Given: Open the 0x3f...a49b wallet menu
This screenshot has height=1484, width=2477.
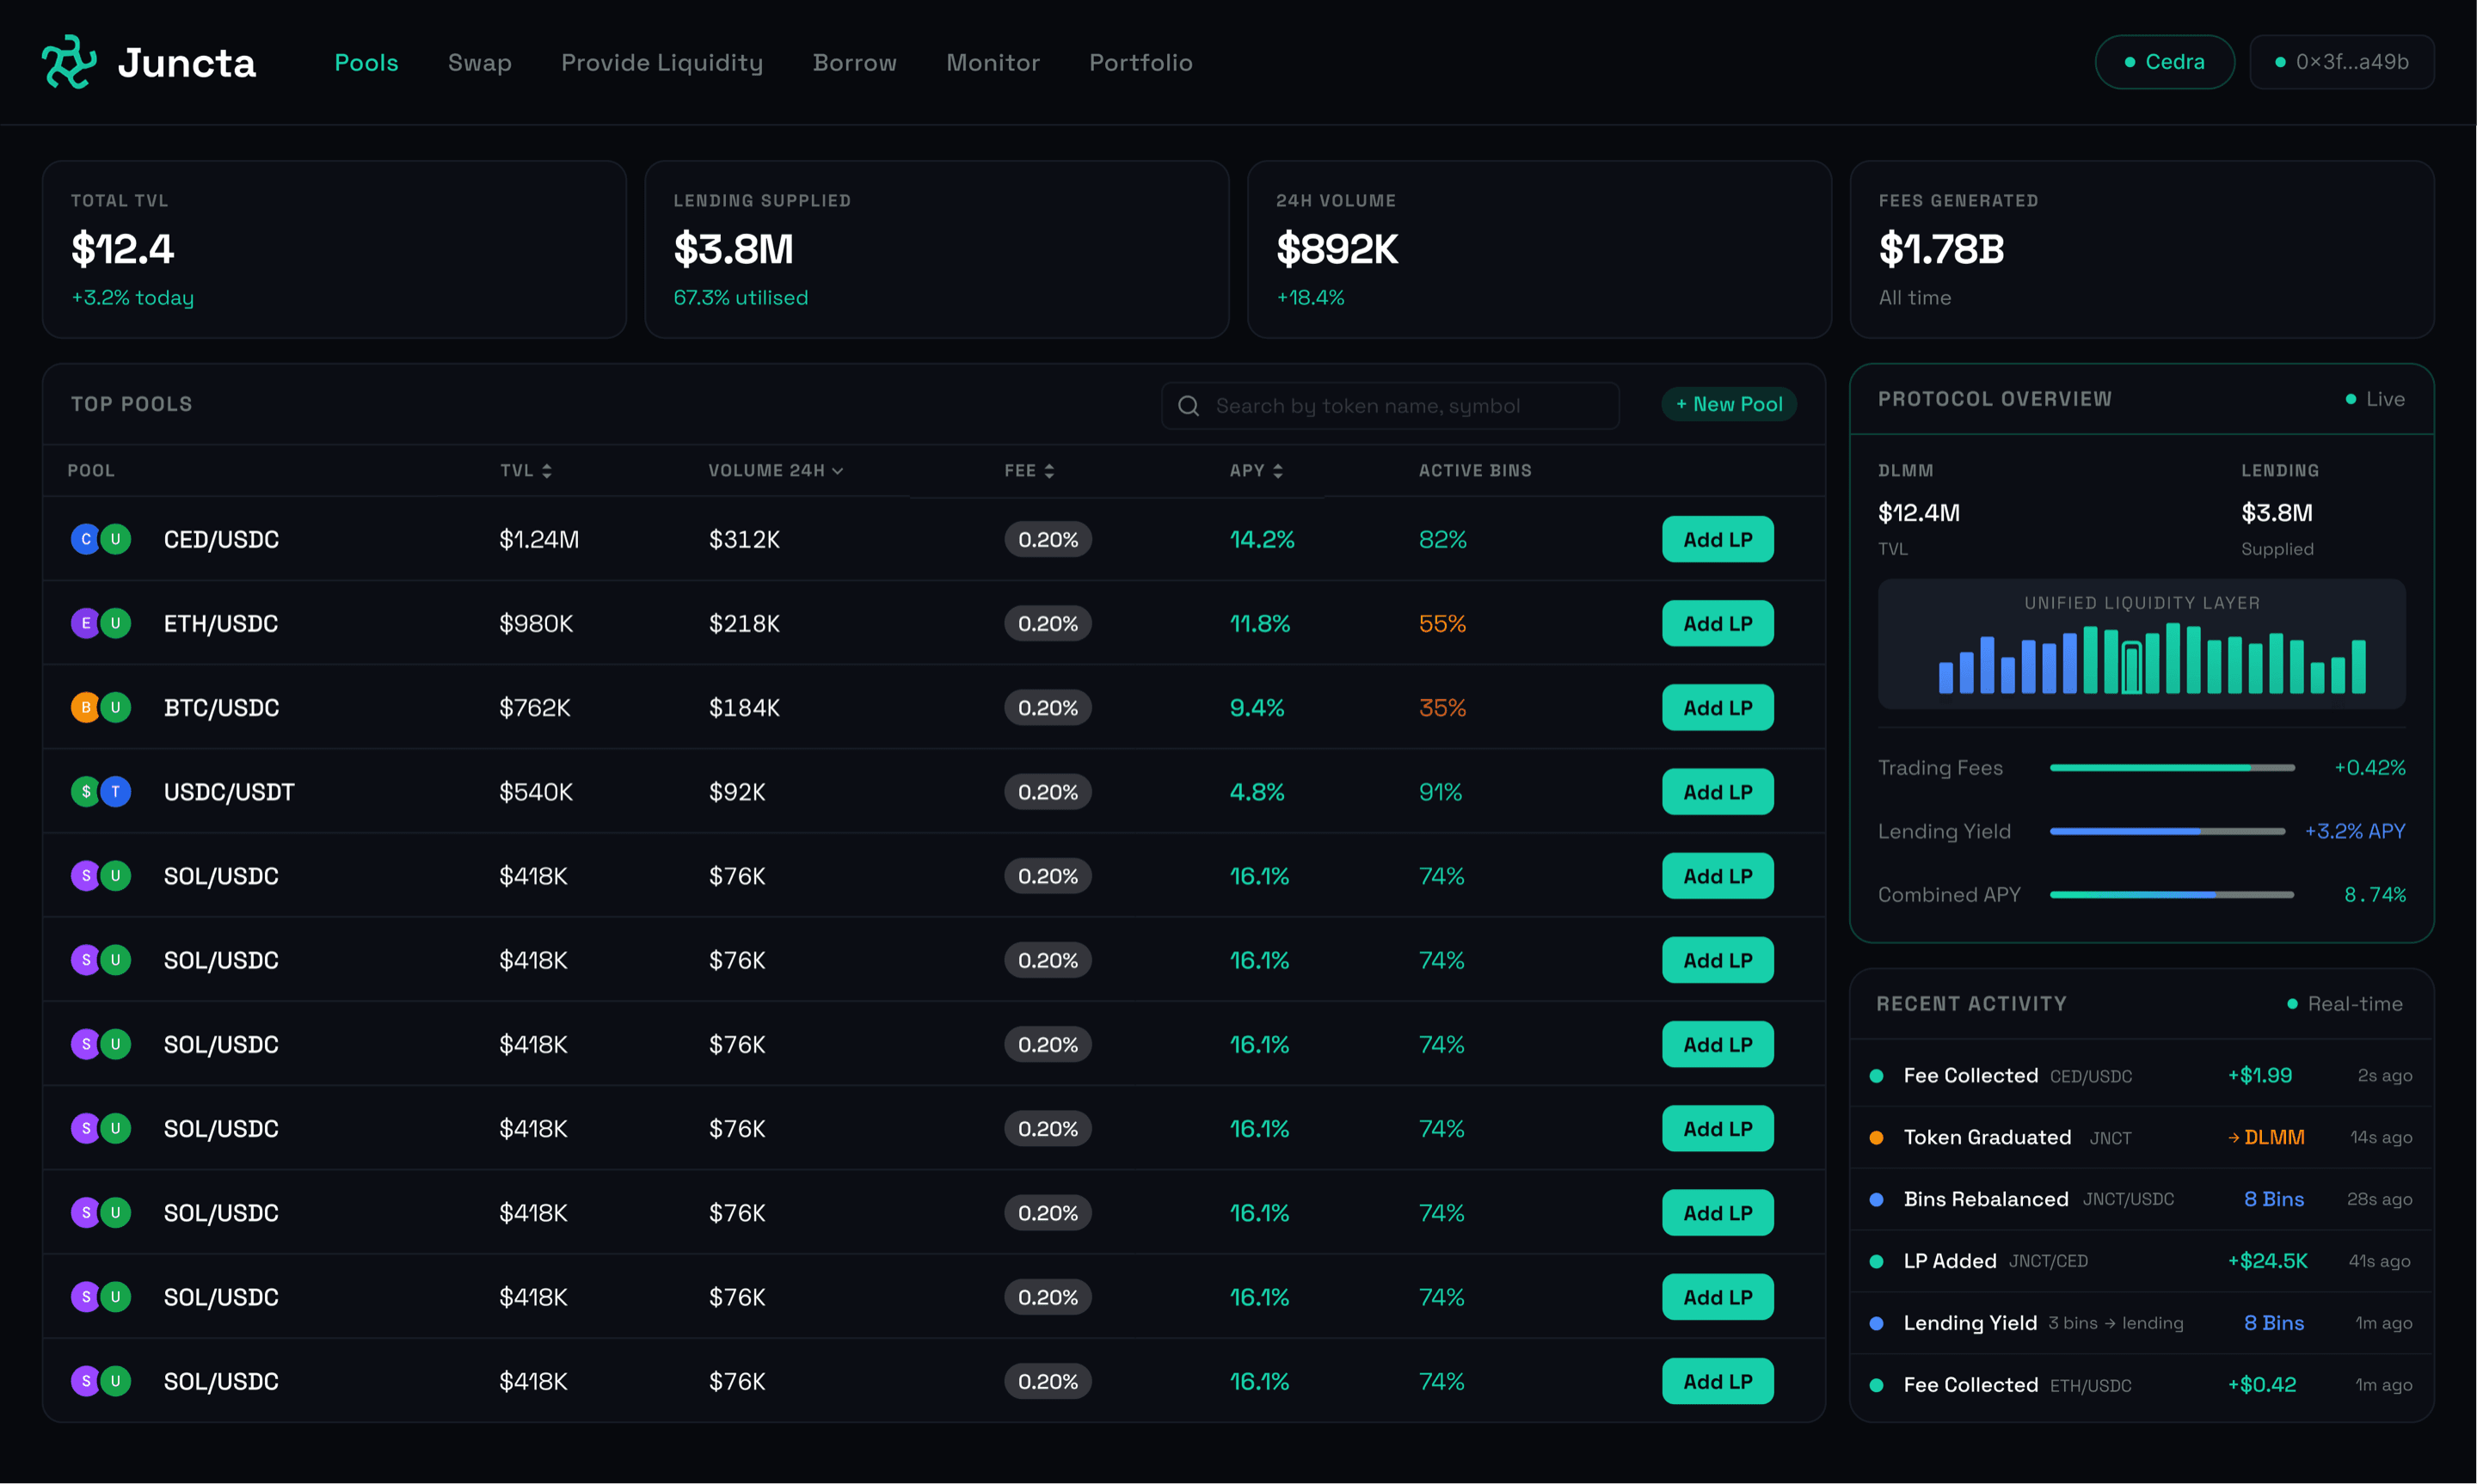Looking at the screenshot, I should pos(2341,62).
